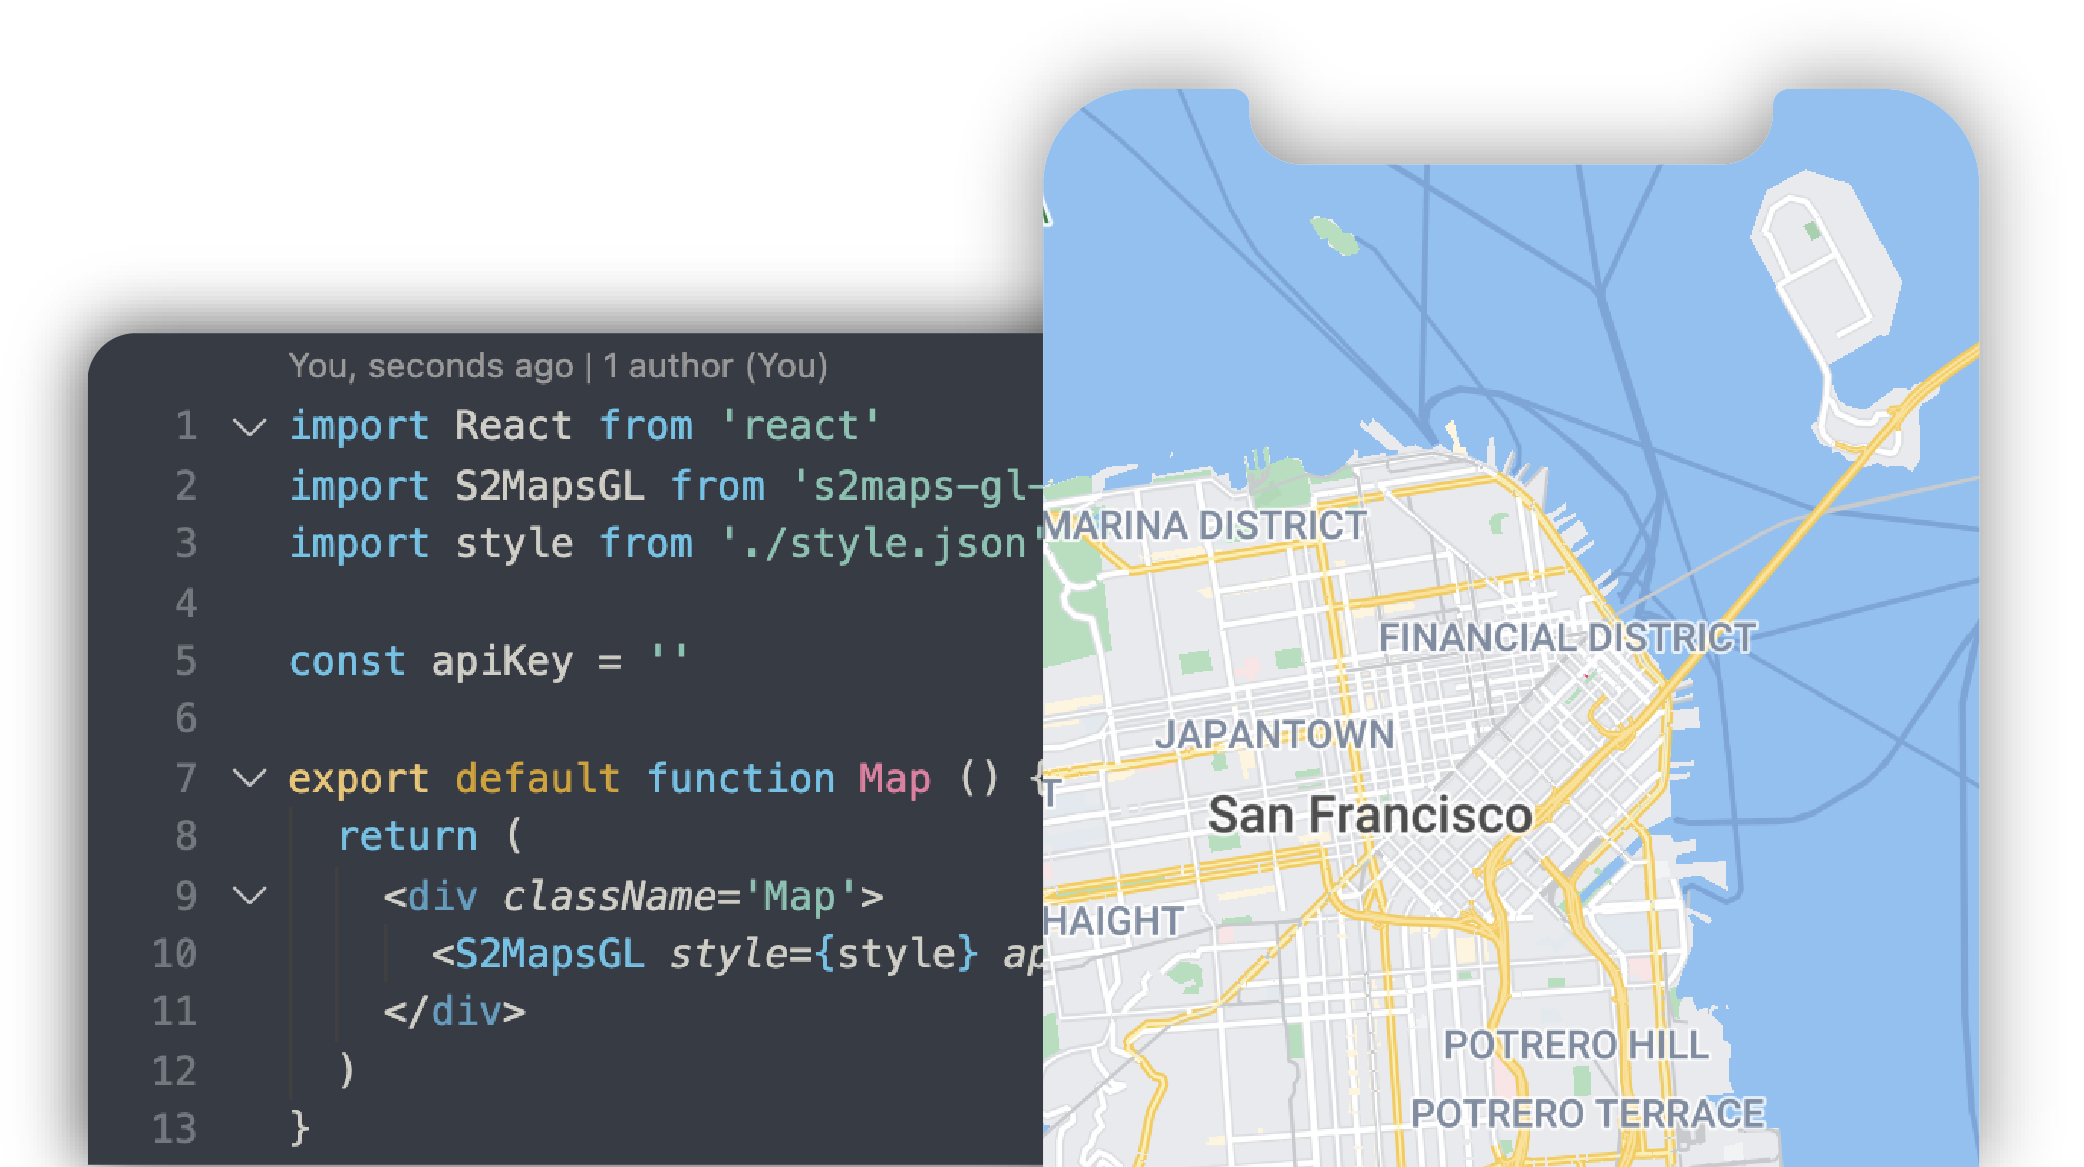Click the closing </div> tag on line 11
This screenshot has width=2084, height=1167.
453,1012
